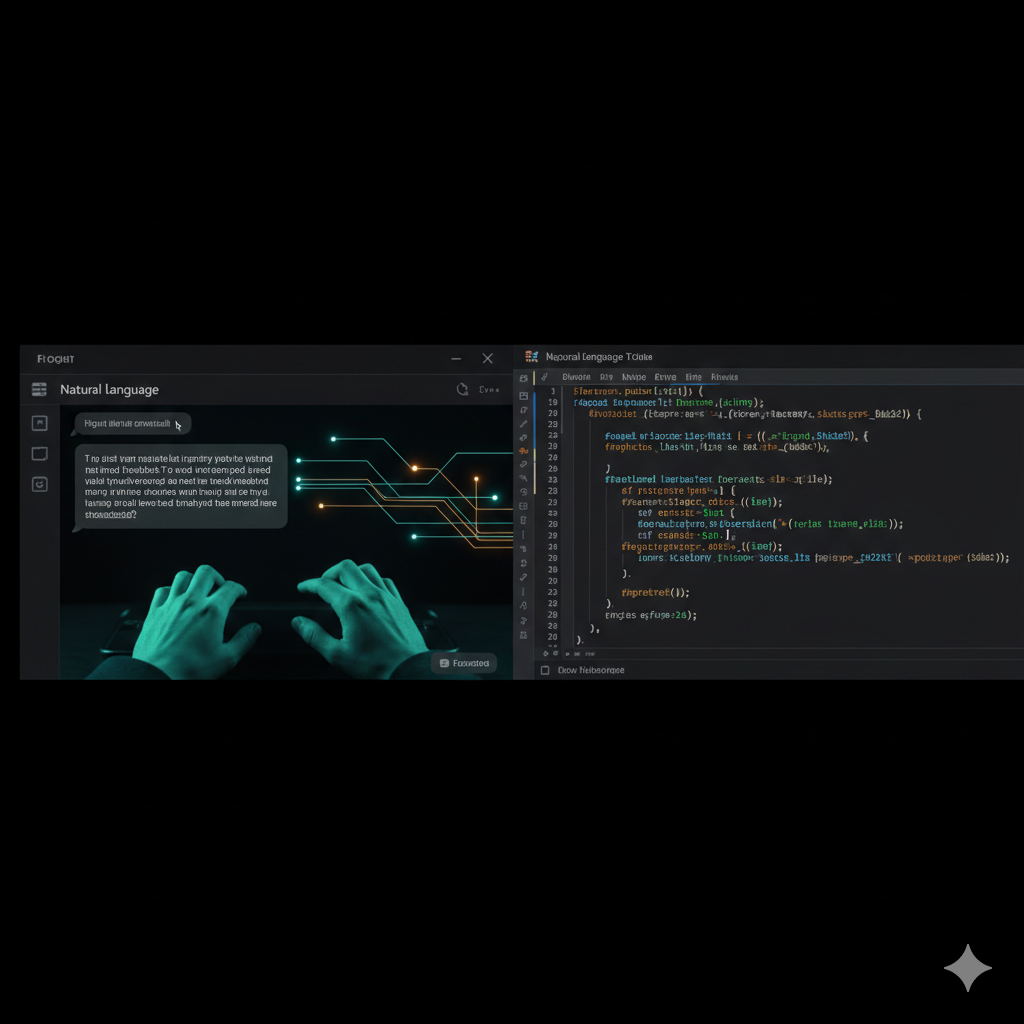Image resolution: width=1024 pixels, height=1024 pixels.
Task: Toggle the paperclip icon on the editor tab bar
Action: coord(544,377)
